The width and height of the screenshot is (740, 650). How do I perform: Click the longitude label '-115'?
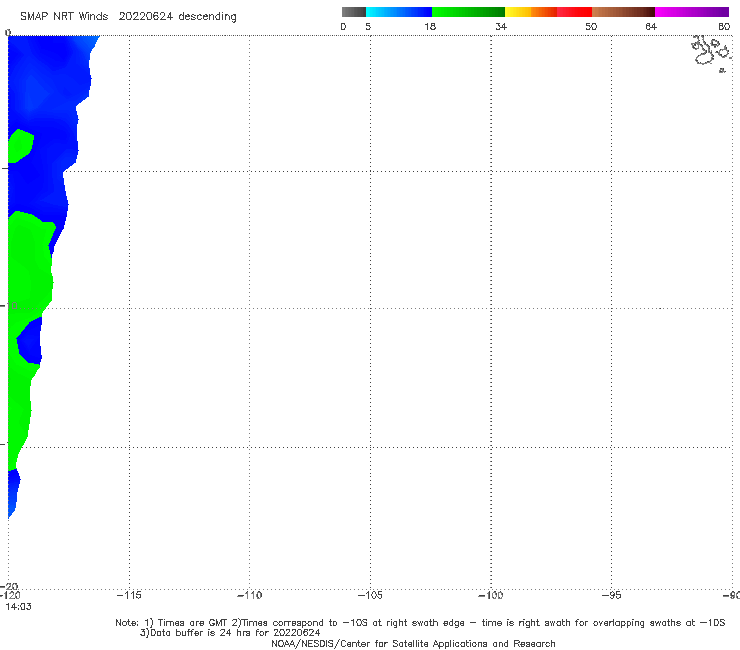point(129,595)
